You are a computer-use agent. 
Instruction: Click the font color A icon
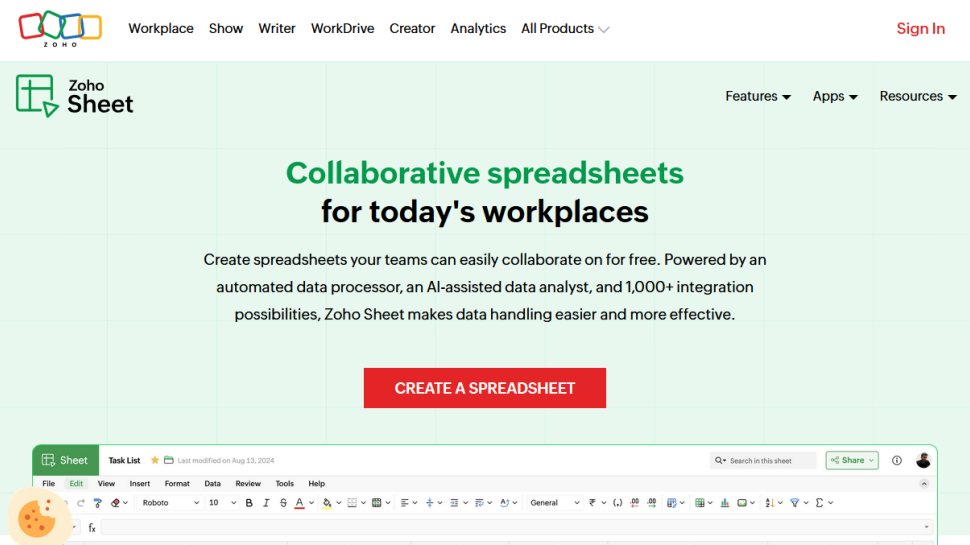point(299,503)
